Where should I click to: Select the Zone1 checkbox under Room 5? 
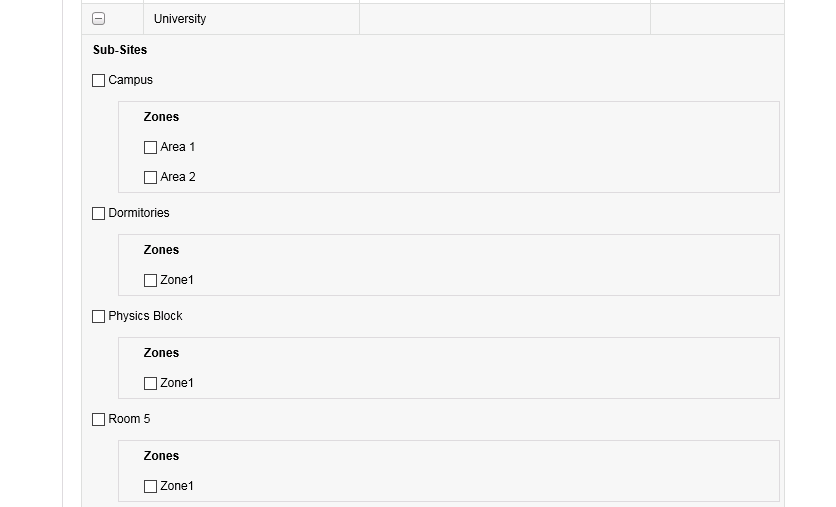coord(150,487)
